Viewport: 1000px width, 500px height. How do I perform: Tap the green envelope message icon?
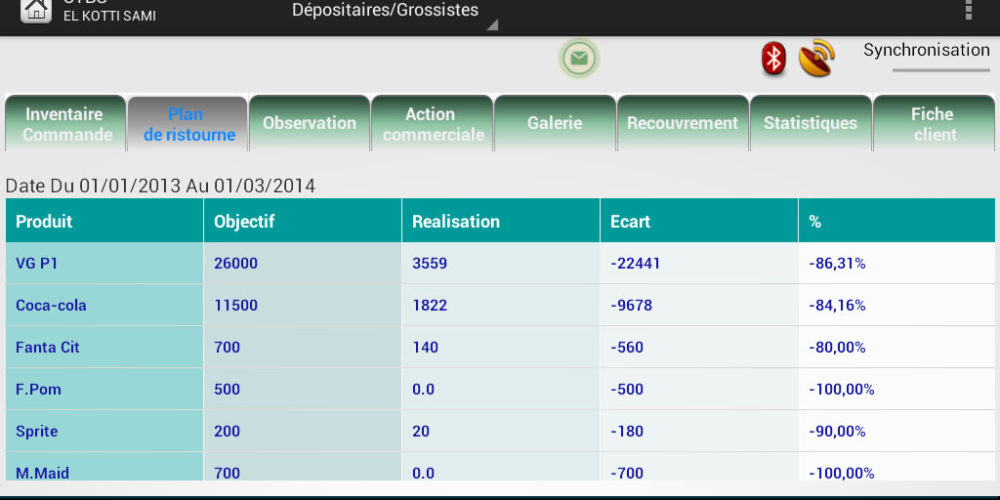click(x=579, y=58)
